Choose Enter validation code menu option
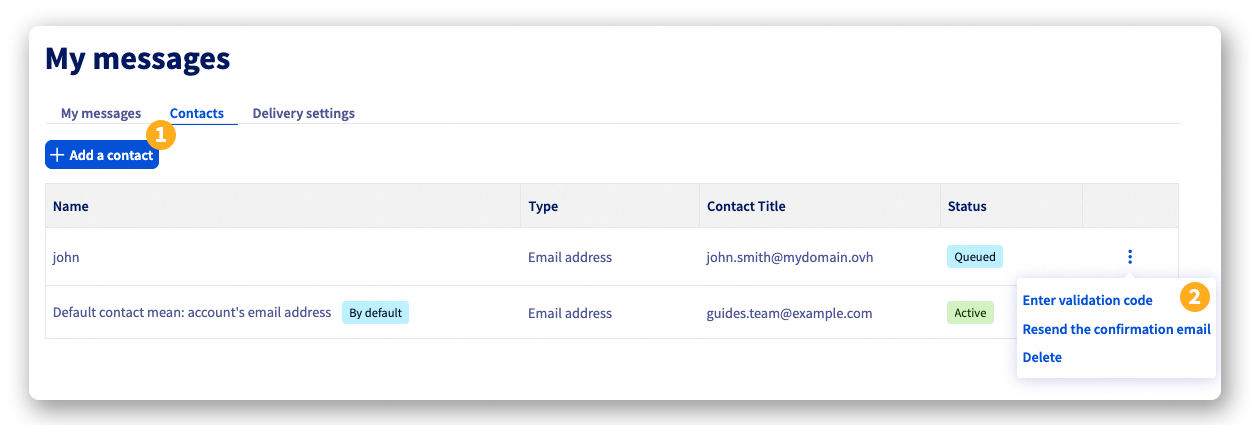1250x425 pixels. click(x=1087, y=300)
